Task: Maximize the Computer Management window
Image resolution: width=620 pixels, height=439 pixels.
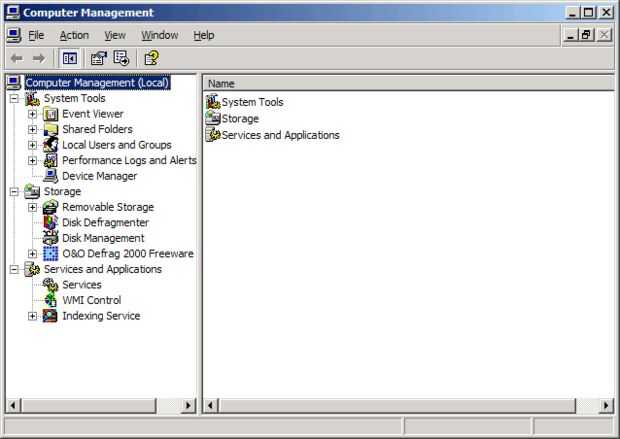Action: coord(588,13)
